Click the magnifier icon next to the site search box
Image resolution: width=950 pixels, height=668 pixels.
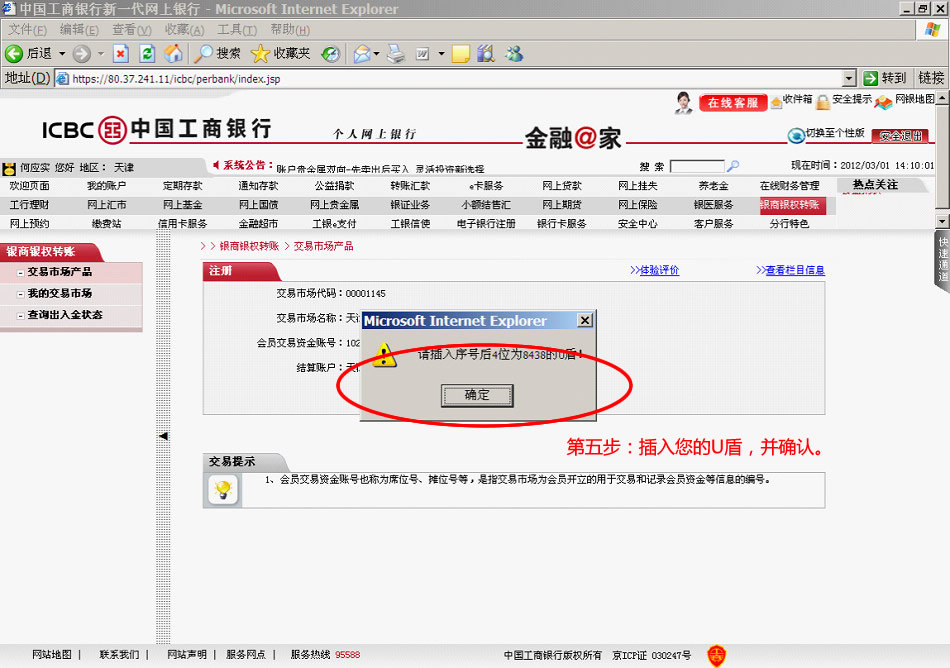[733, 166]
